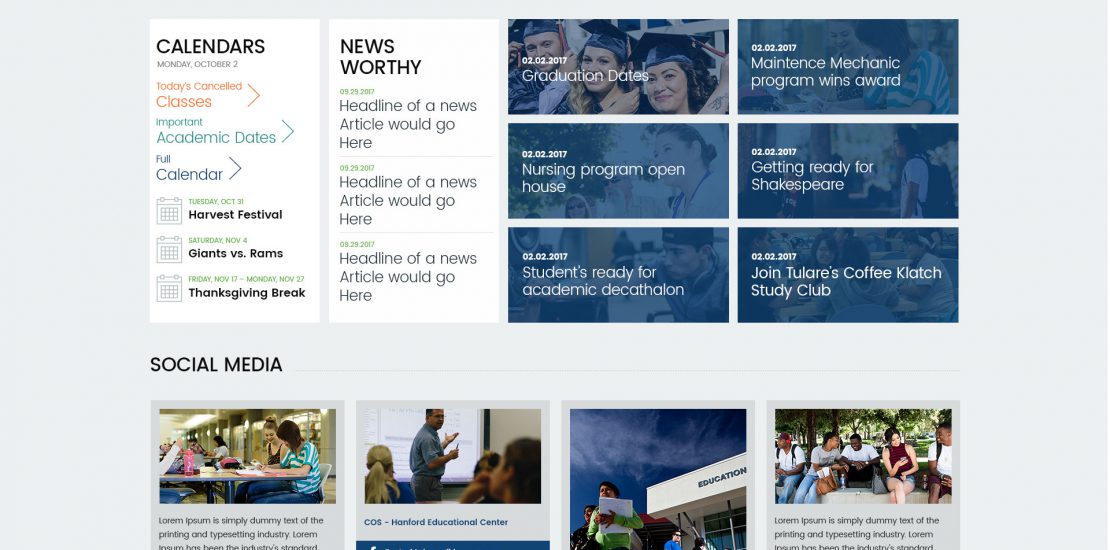Viewport: 1110px width, 550px height.
Task: Click the SATURDAY, NOV 4 date label
Action: pos(217,241)
